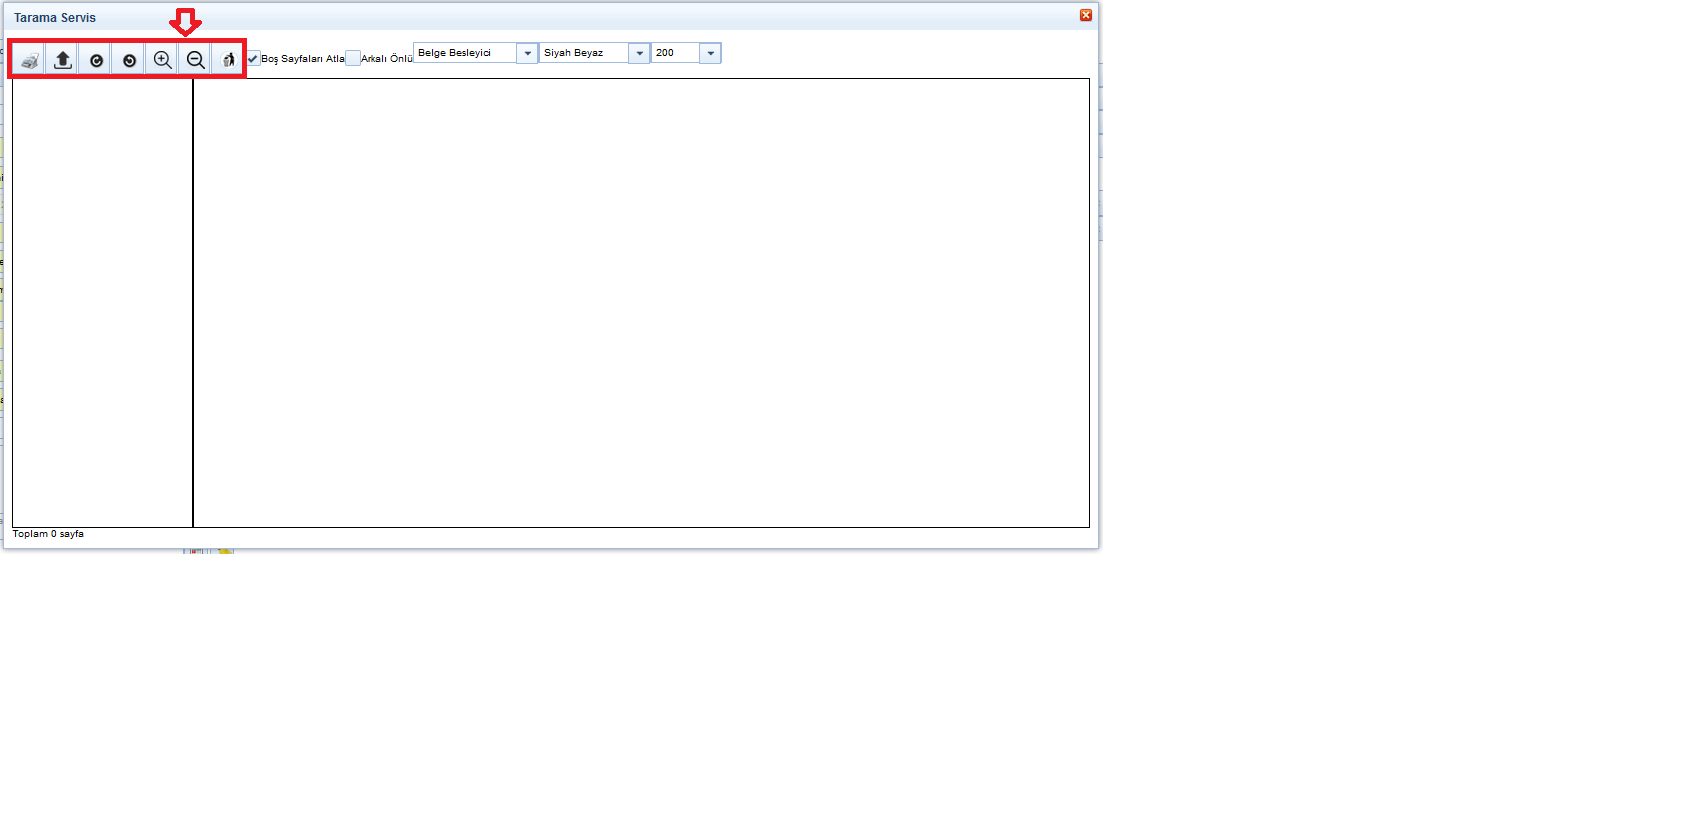
Task: Click the left page thumbnails panel
Action: [x=102, y=302]
